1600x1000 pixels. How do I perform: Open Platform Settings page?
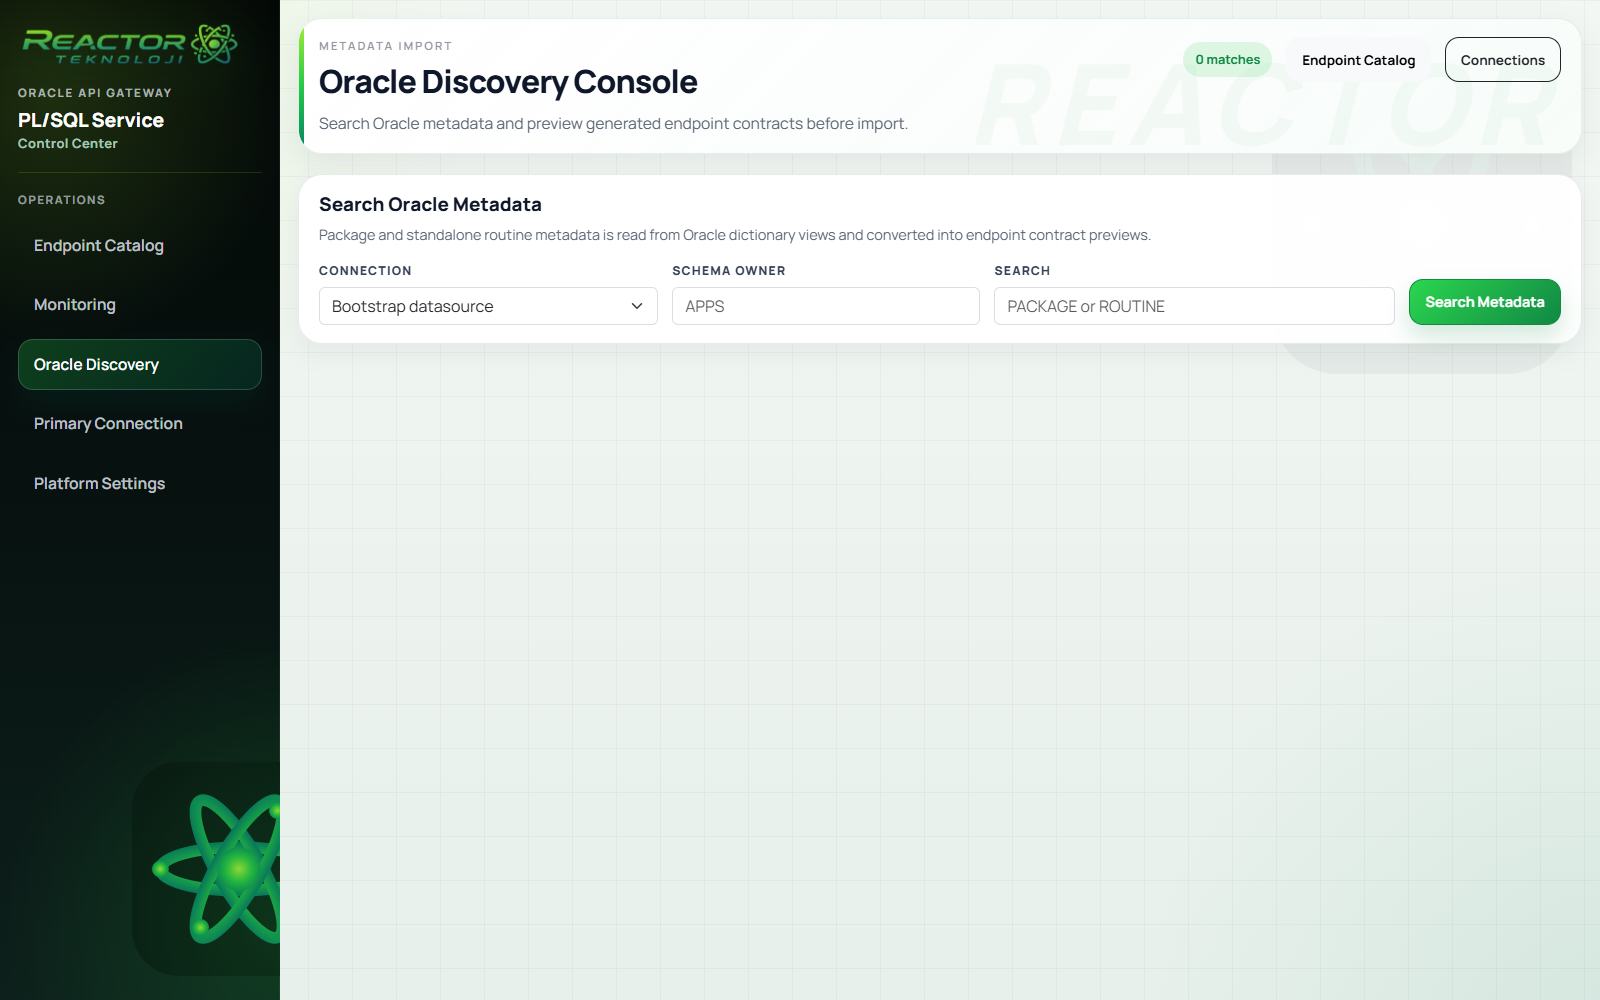[140, 484]
